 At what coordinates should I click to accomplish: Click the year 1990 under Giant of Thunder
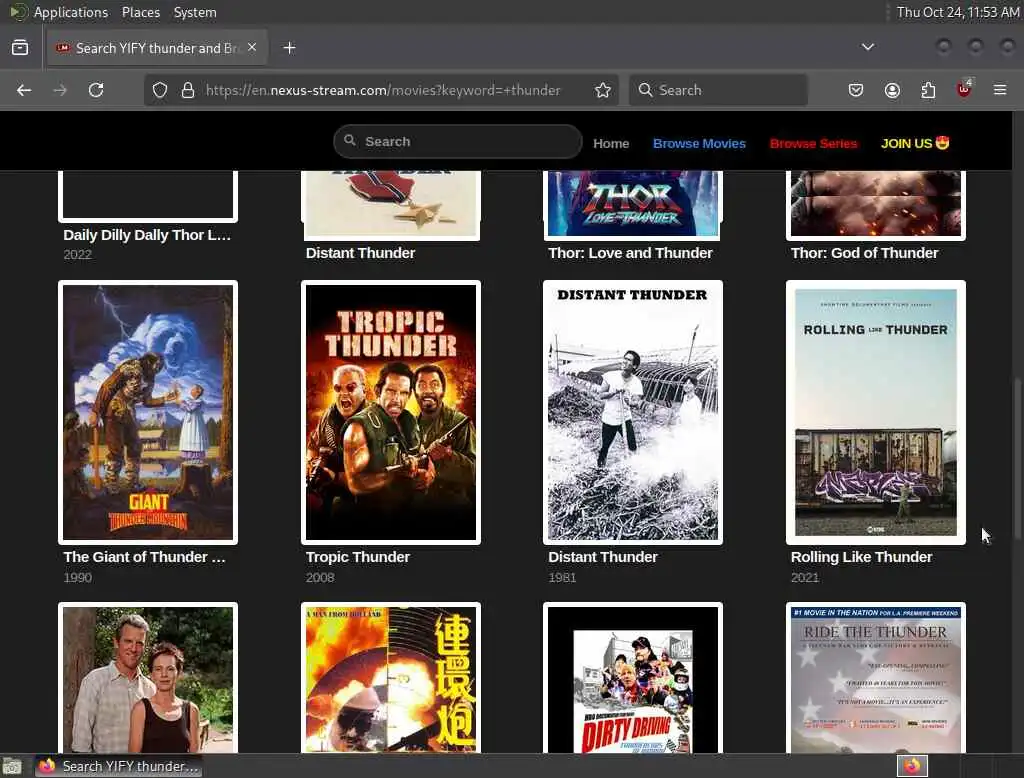click(78, 577)
